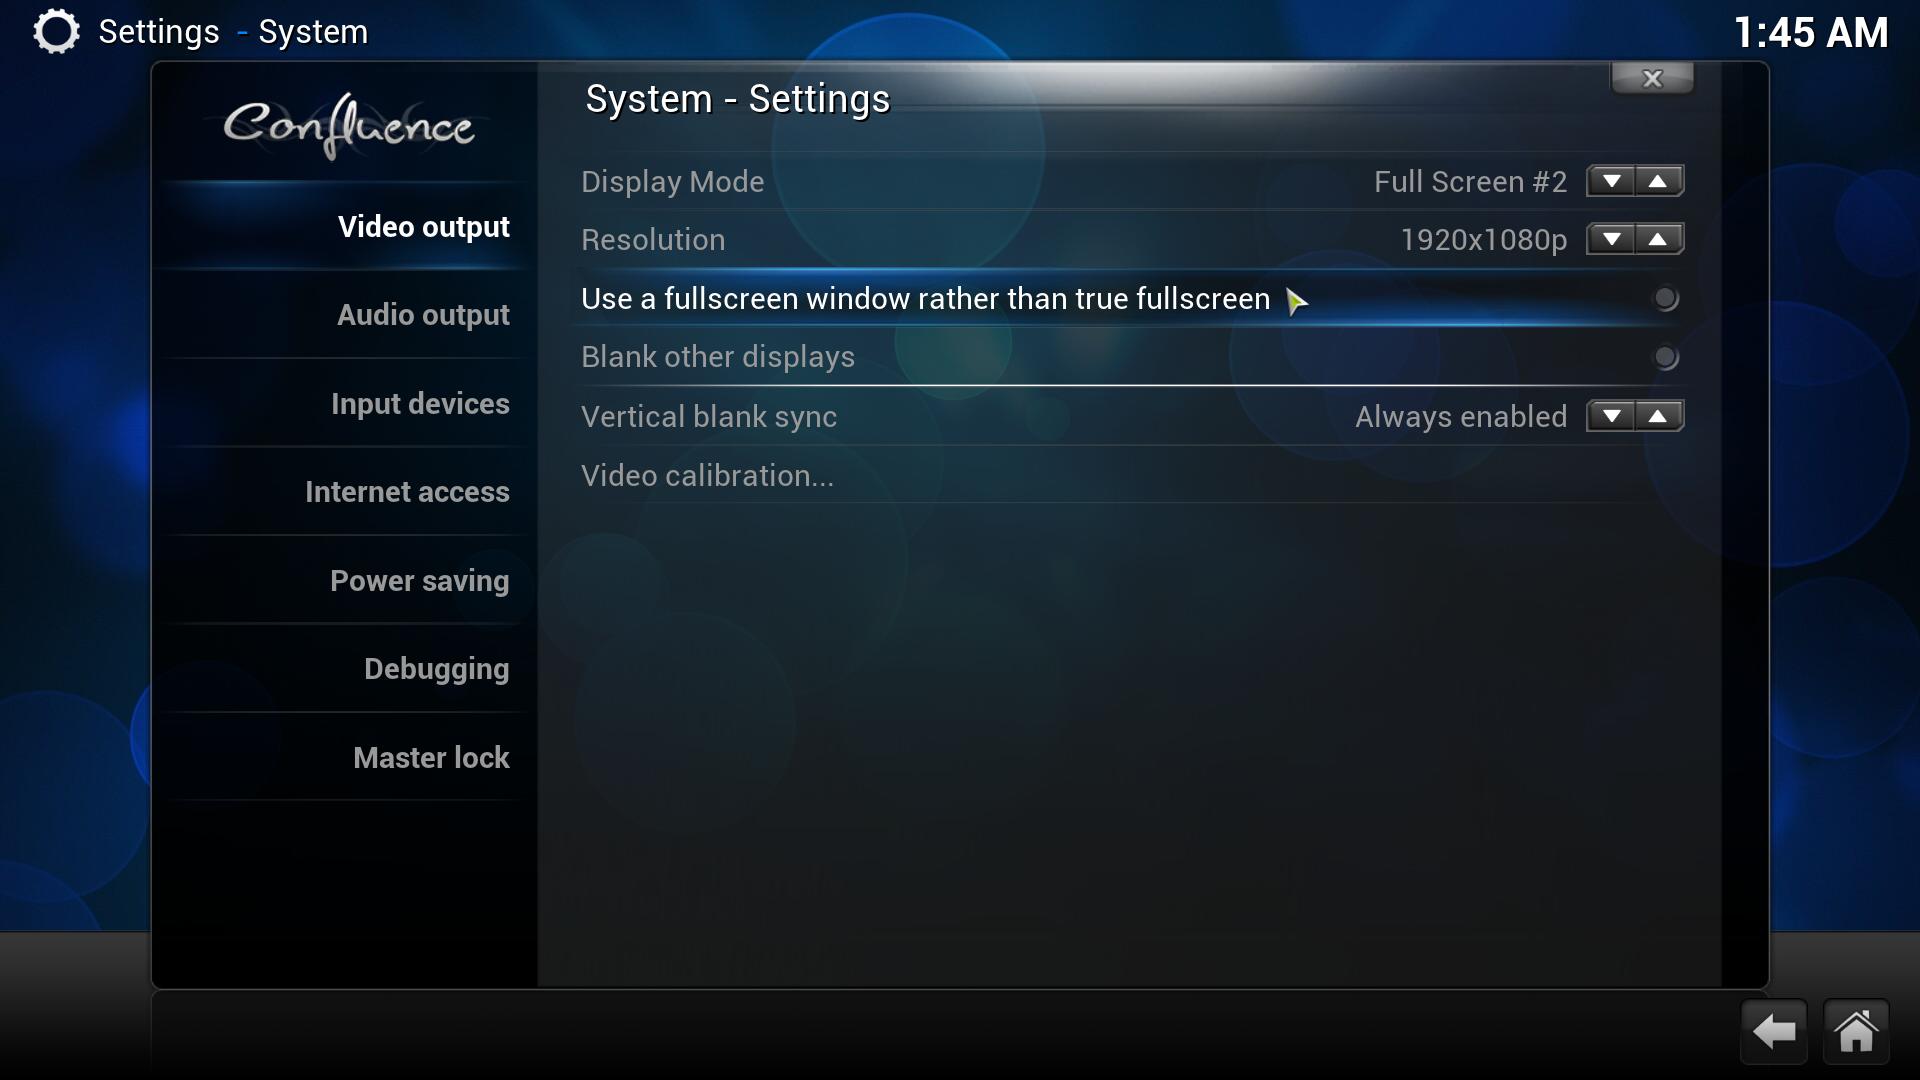
Task: Raise Resolution using up arrow
Action: click(x=1659, y=239)
